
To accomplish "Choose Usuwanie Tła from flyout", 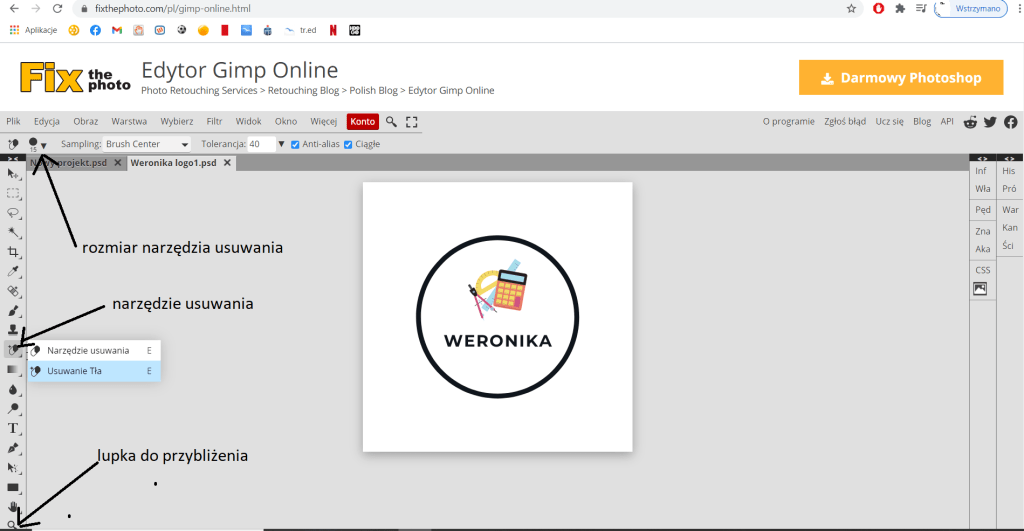I will (75, 371).
